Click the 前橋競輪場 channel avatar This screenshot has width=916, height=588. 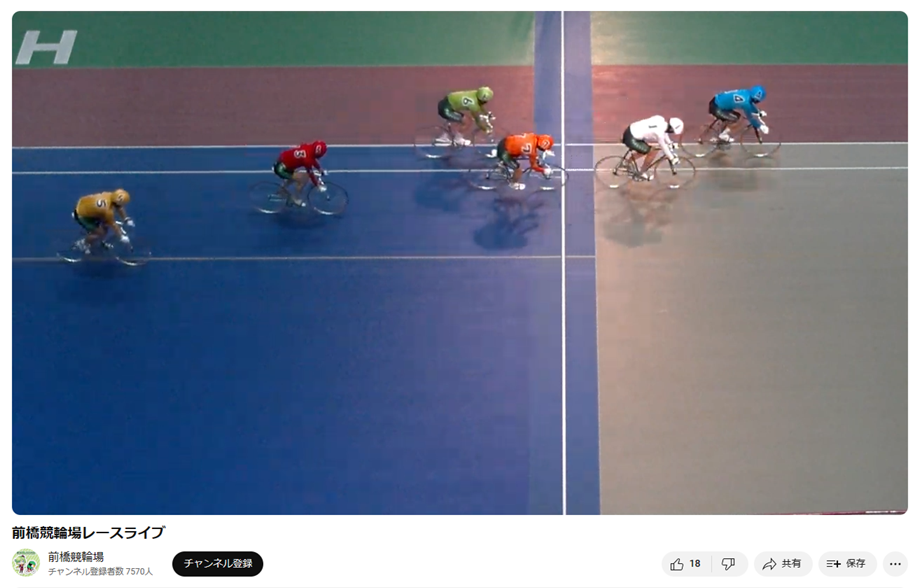coord(26,563)
